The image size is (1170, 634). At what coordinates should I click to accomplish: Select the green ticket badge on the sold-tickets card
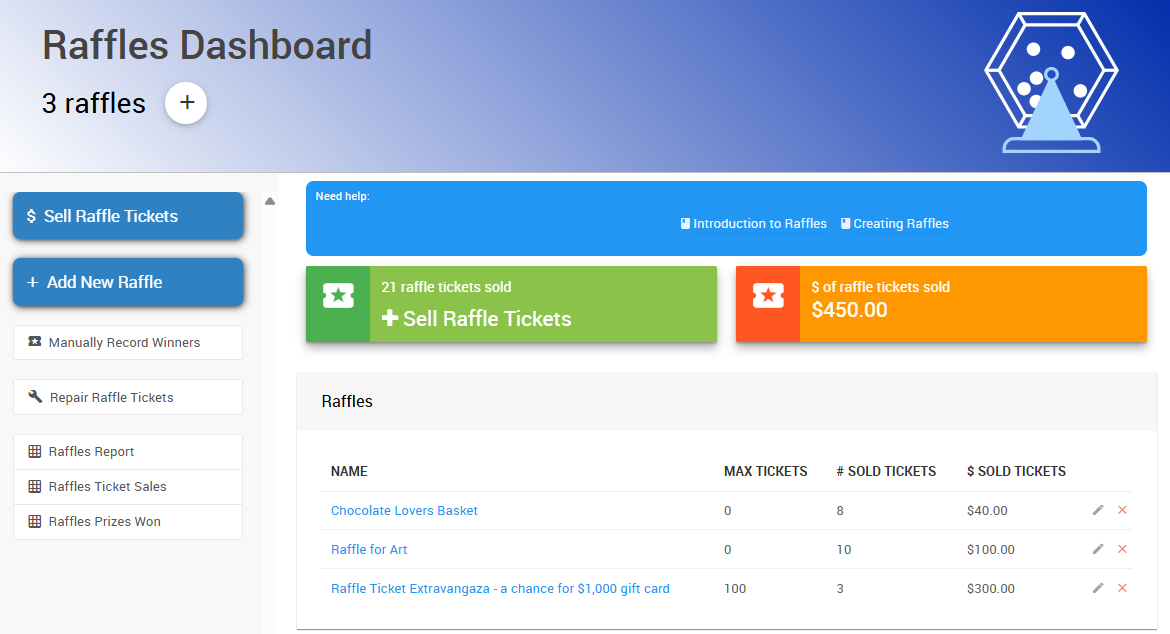[x=340, y=296]
